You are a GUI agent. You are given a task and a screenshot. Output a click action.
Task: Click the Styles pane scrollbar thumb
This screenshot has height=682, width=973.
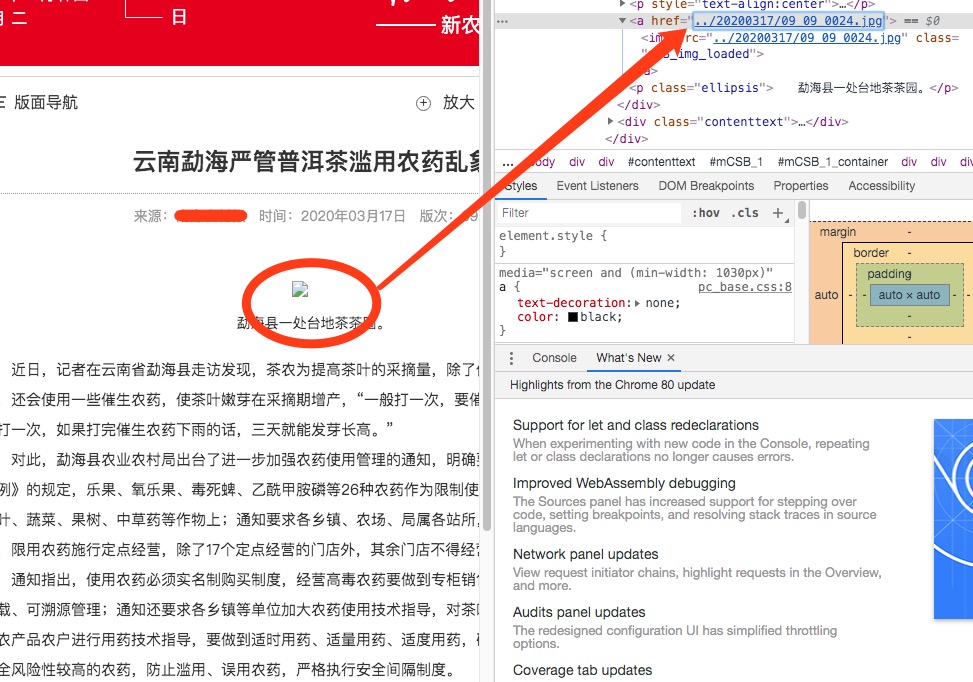pos(802,210)
